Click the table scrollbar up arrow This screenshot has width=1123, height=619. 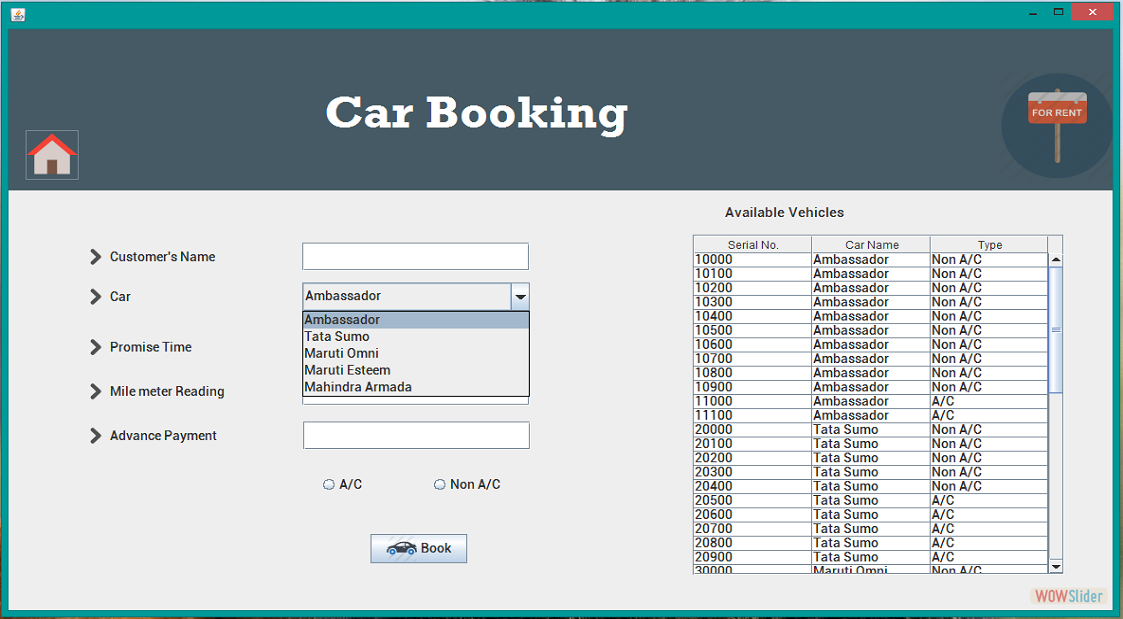coord(1056,259)
